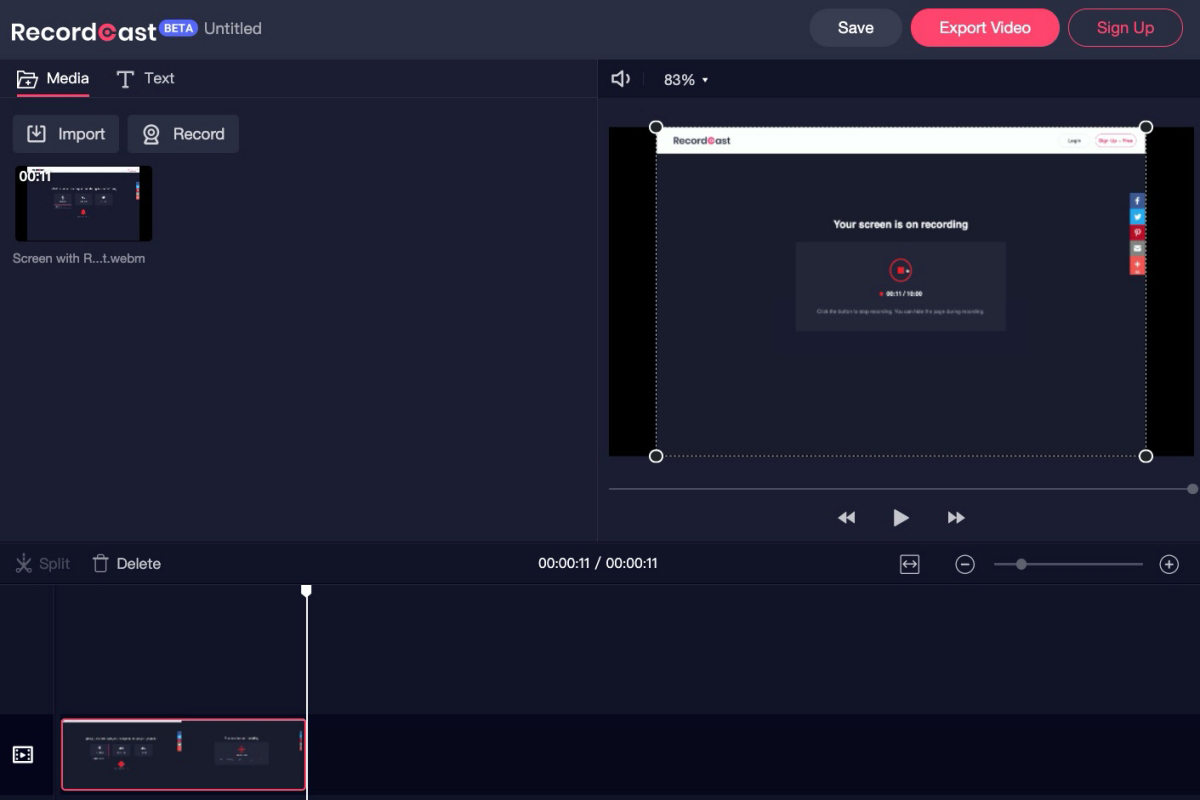This screenshot has height=800, width=1200.
Task: Click the Record button
Action: coord(183,134)
